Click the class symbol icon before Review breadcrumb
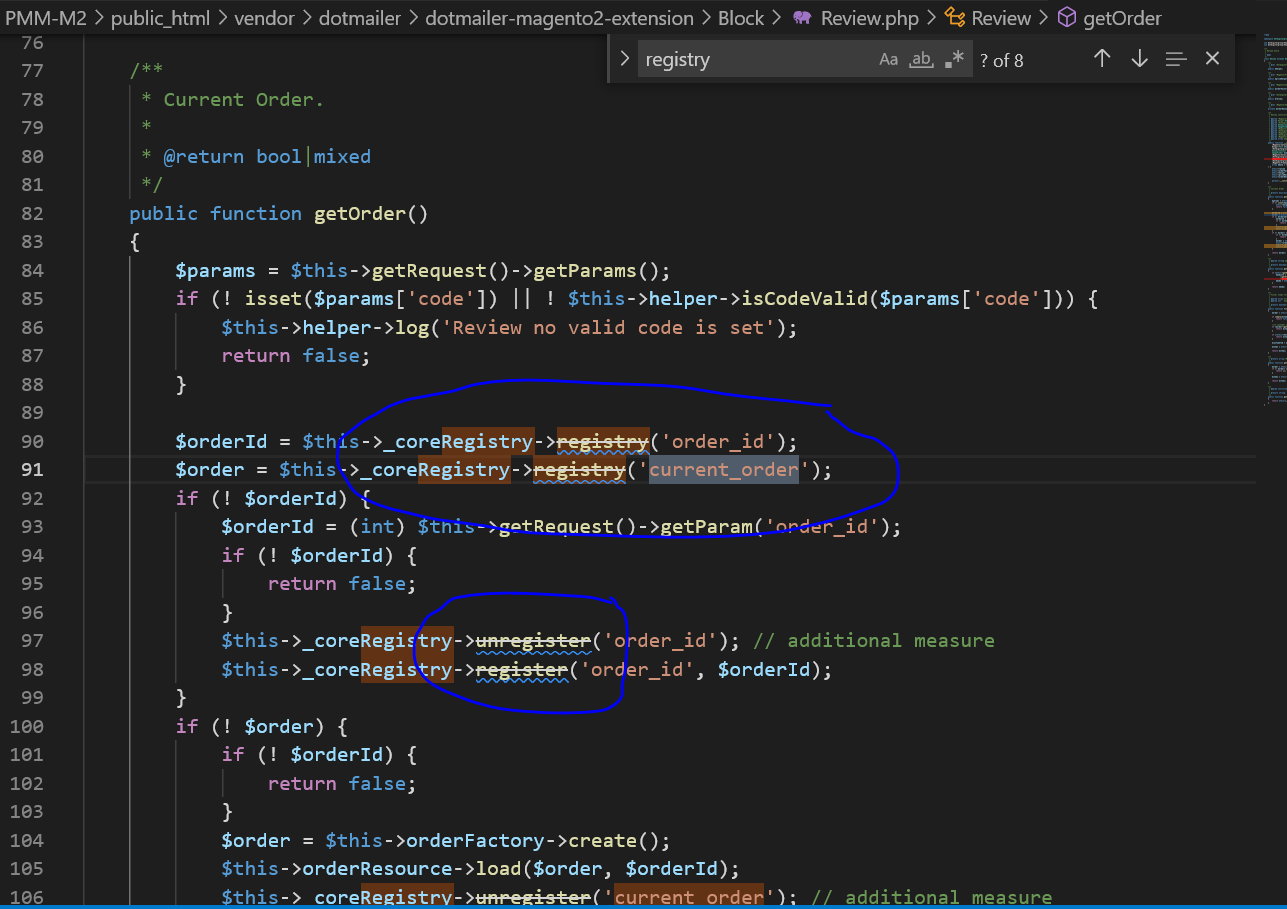The width and height of the screenshot is (1287, 909). 955,18
